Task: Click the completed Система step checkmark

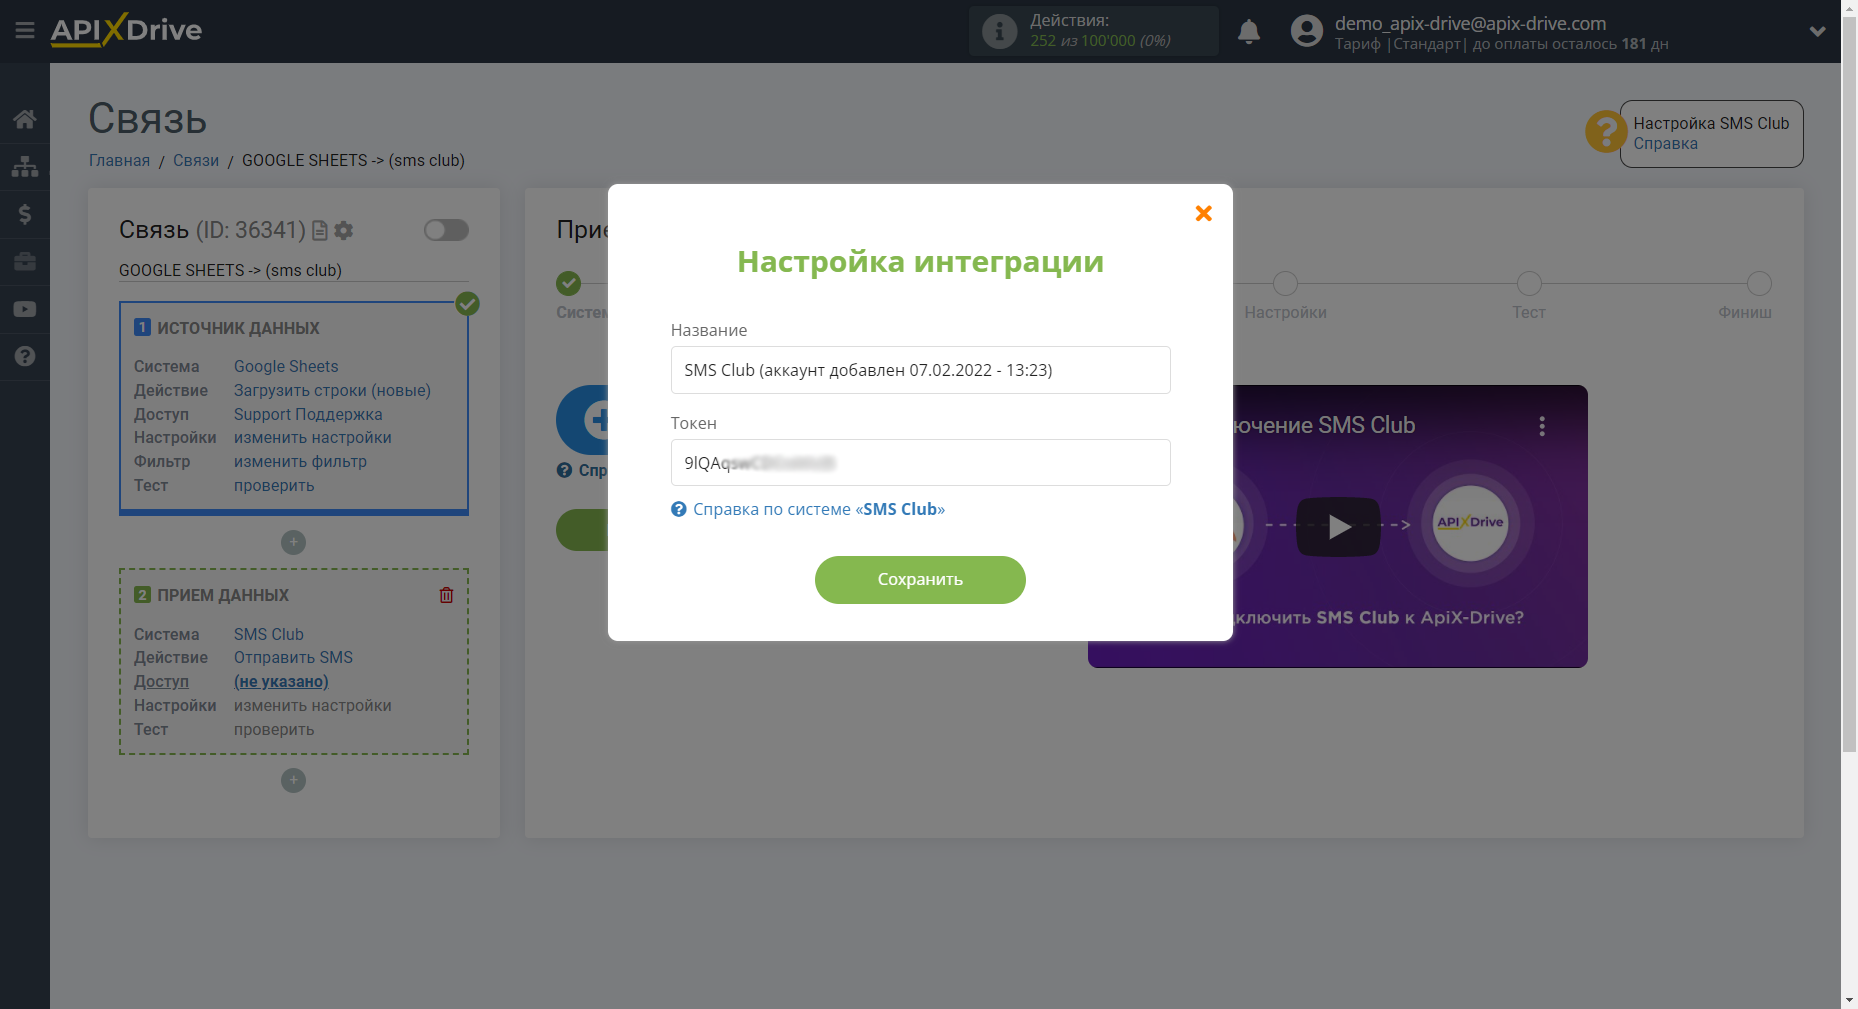Action: click(x=569, y=284)
